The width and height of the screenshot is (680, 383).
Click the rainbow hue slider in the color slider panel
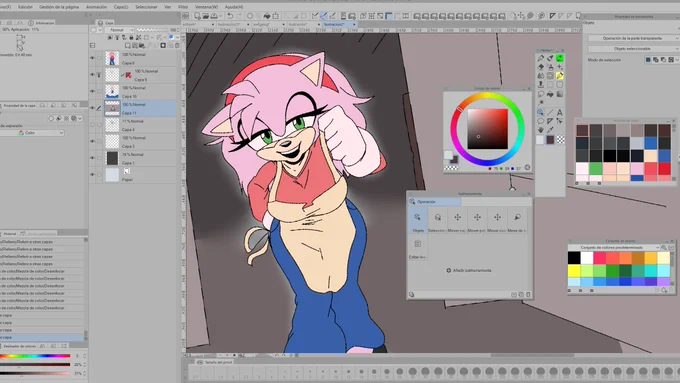pos(35,356)
